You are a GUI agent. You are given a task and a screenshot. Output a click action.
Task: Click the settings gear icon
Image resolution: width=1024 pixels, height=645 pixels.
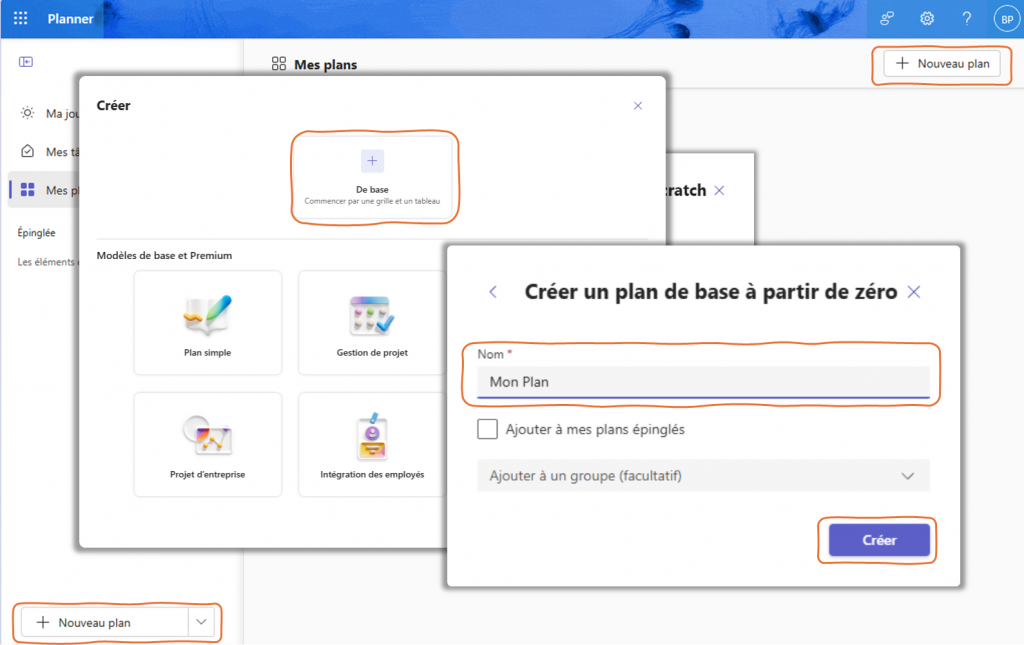(927, 18)
